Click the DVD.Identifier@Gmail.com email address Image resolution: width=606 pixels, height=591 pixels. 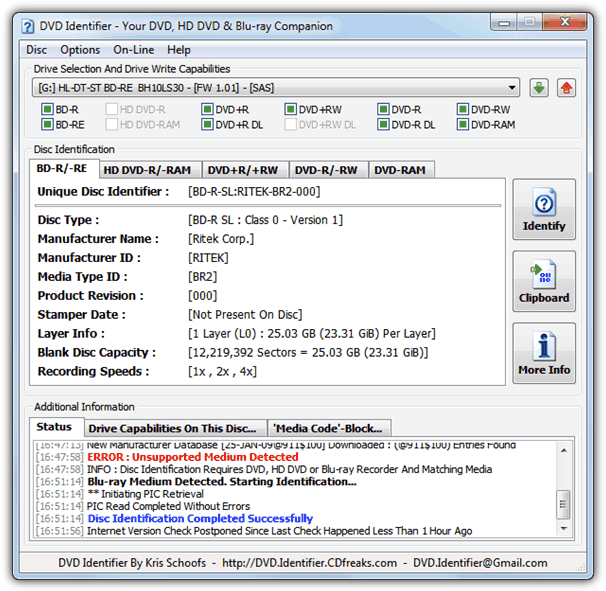pyautogui.click(x=480, y=563)
